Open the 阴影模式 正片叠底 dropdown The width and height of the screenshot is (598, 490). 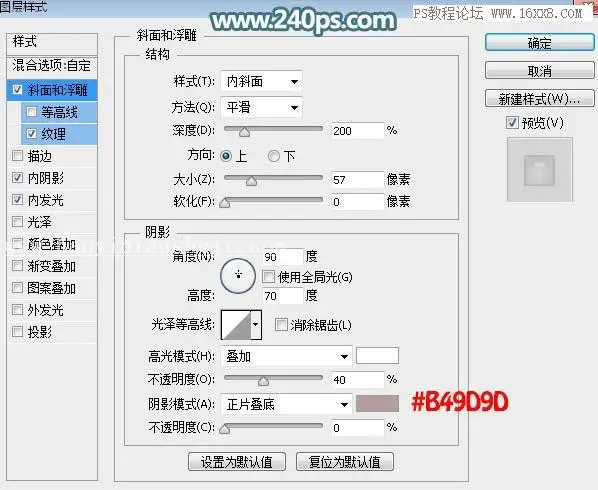[286, 404]
